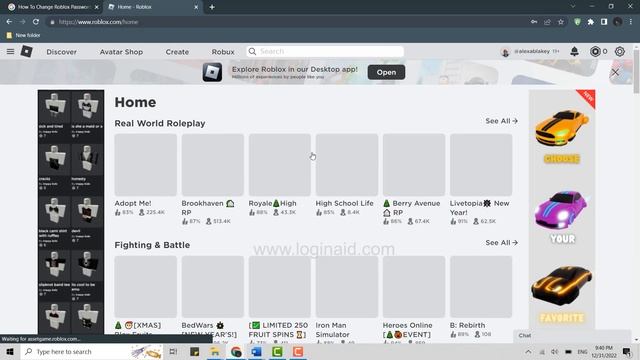This screenshot has width=640, height=360.
Task: Click the green shield extension icon
Action: point(577,22)
